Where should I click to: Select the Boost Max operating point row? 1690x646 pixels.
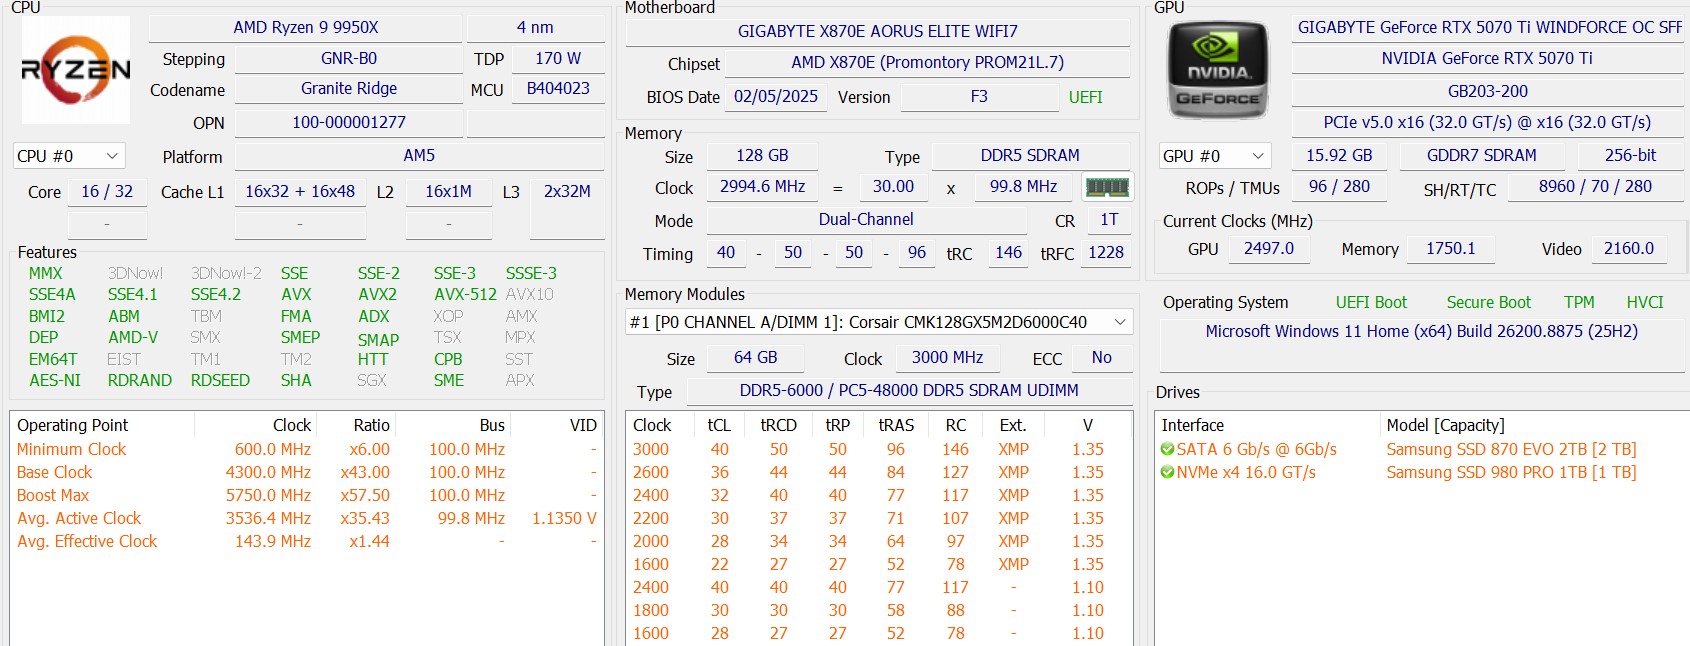(x=306, y=495)
